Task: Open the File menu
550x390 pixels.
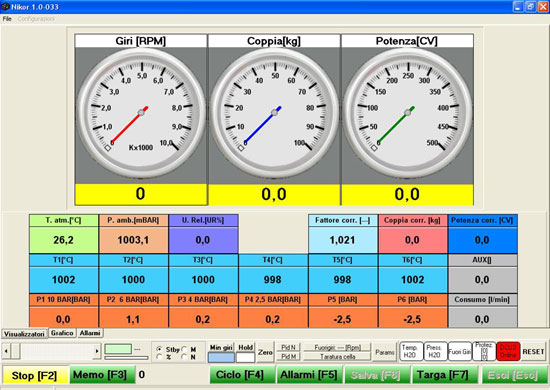Action: pyautogui.click(x=7, y=19)
